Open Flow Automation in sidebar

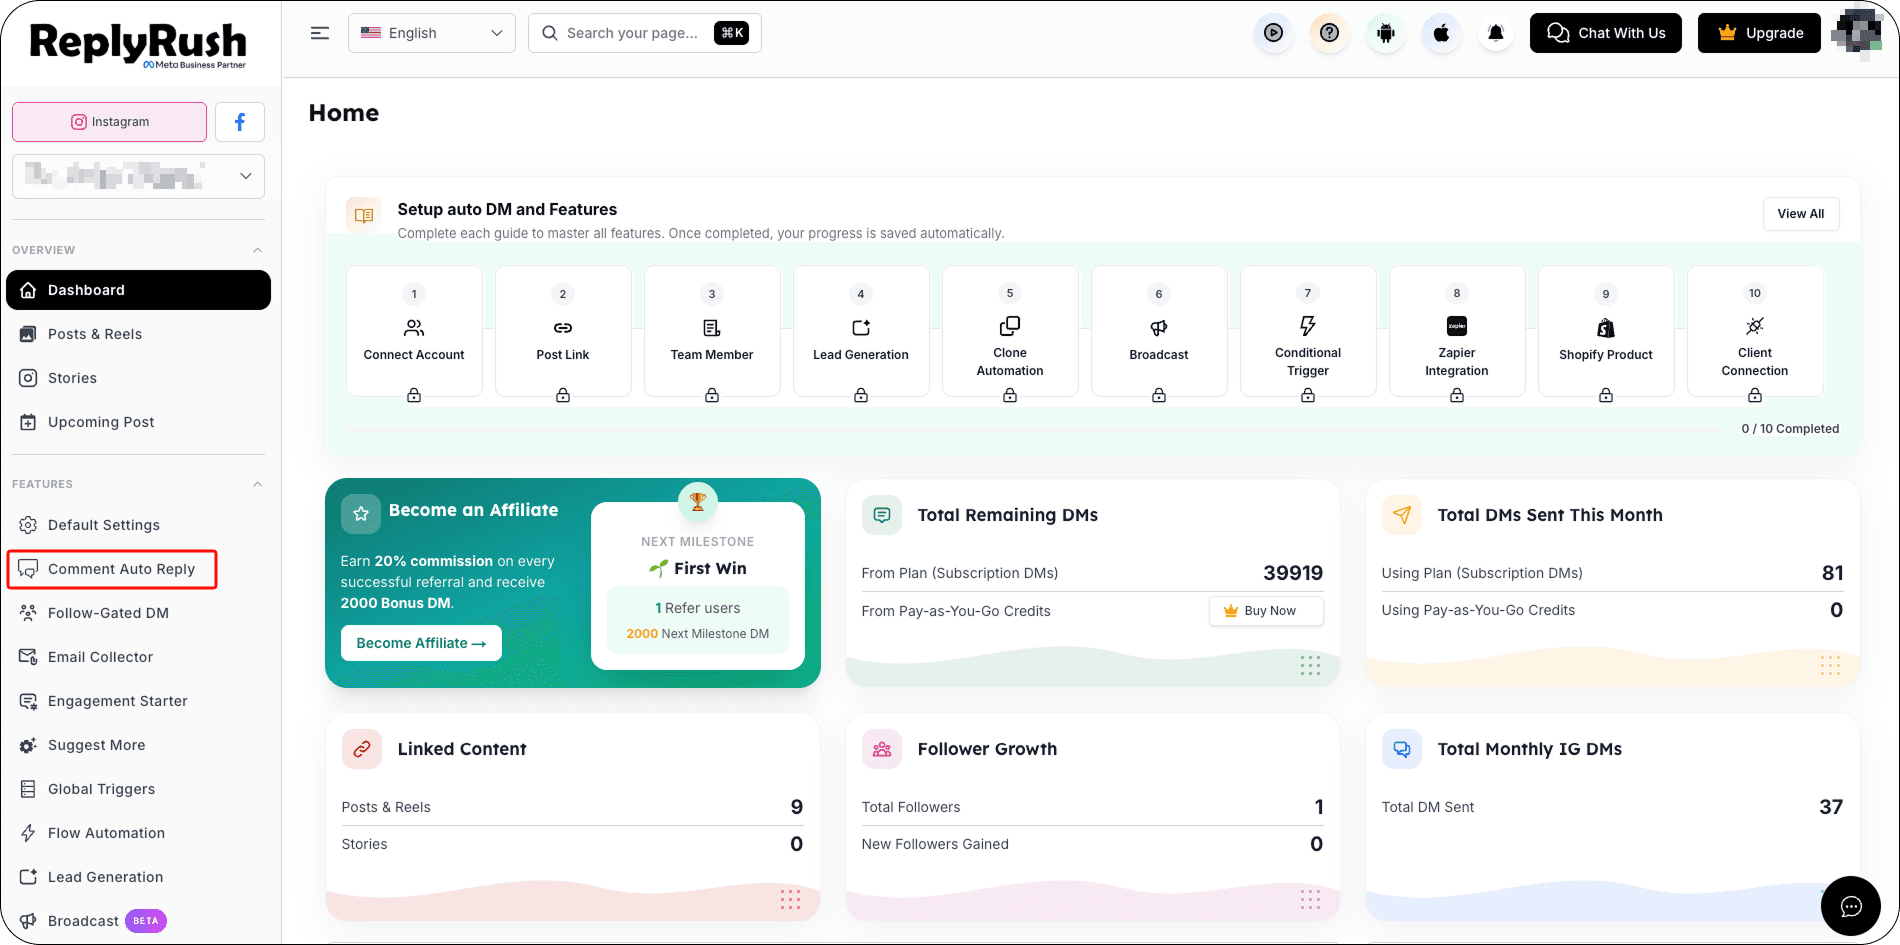point(139,833)
